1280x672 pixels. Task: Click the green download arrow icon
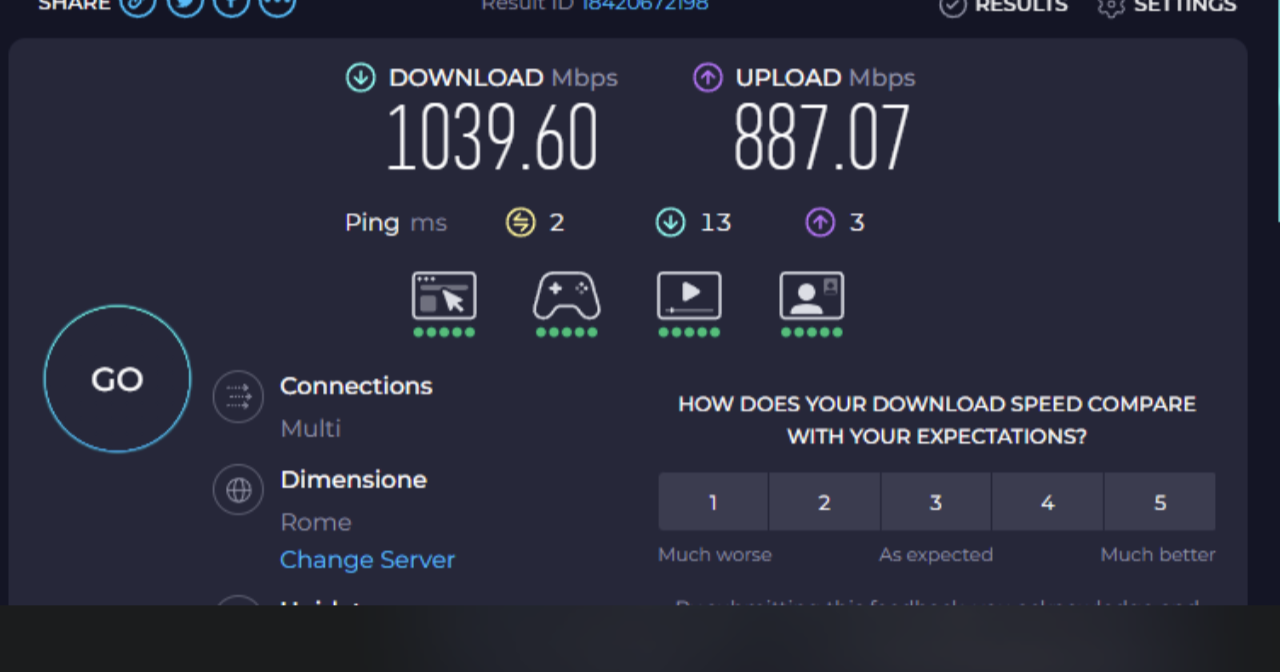[x=360, y=78]
